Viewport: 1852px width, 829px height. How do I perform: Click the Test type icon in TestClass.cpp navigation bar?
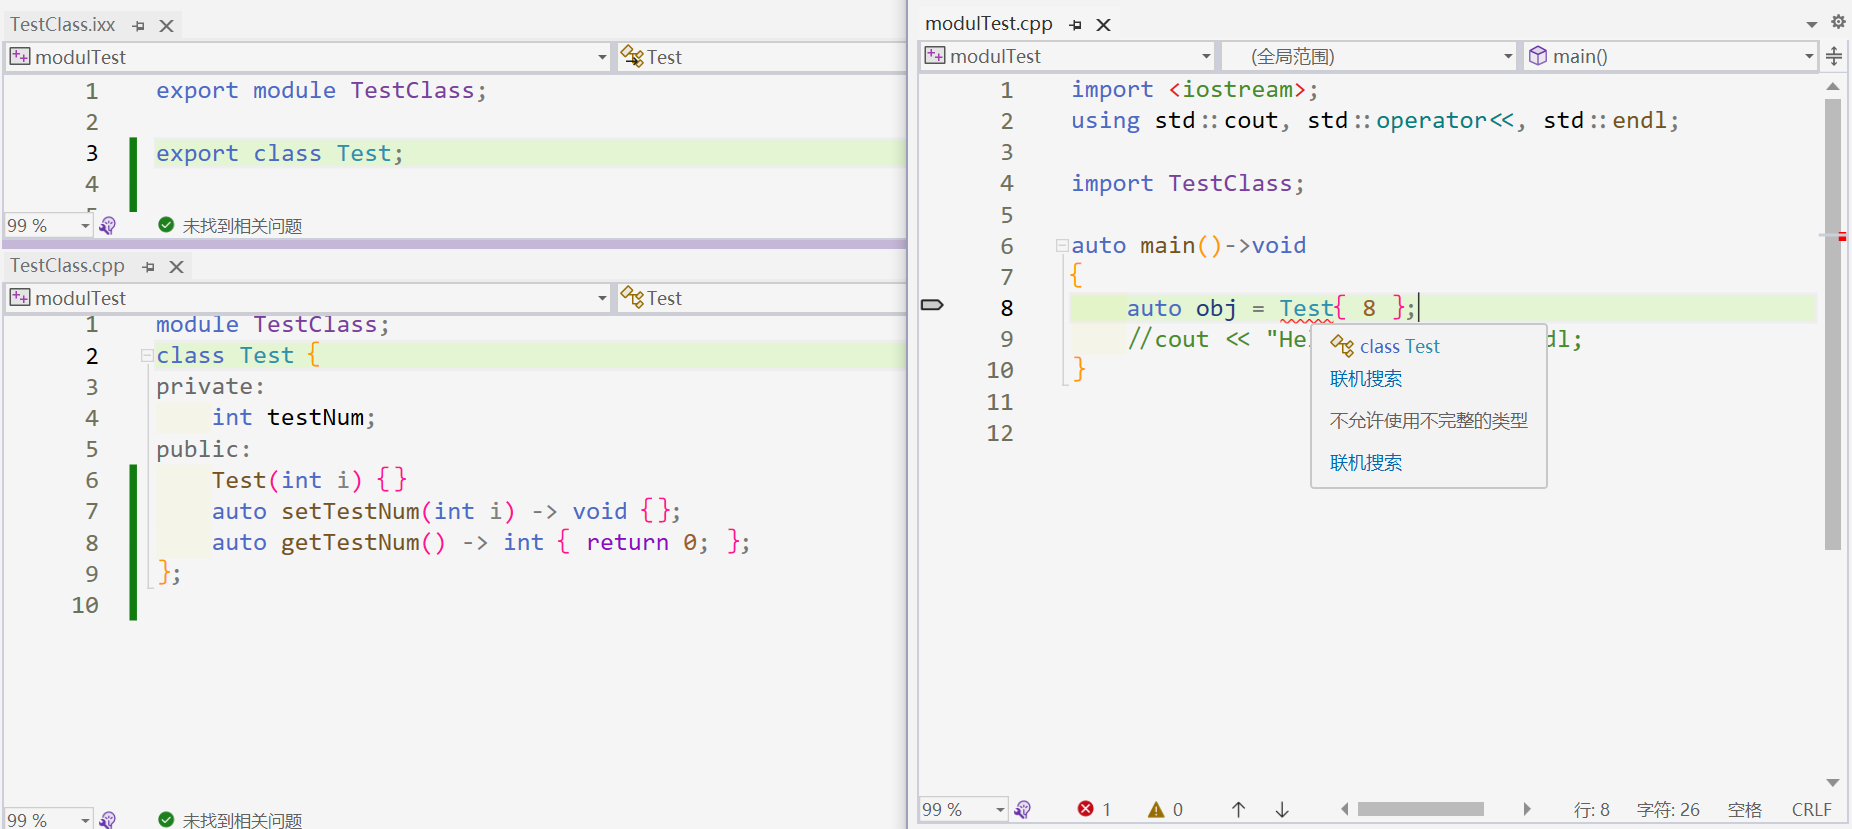point(632,297)
